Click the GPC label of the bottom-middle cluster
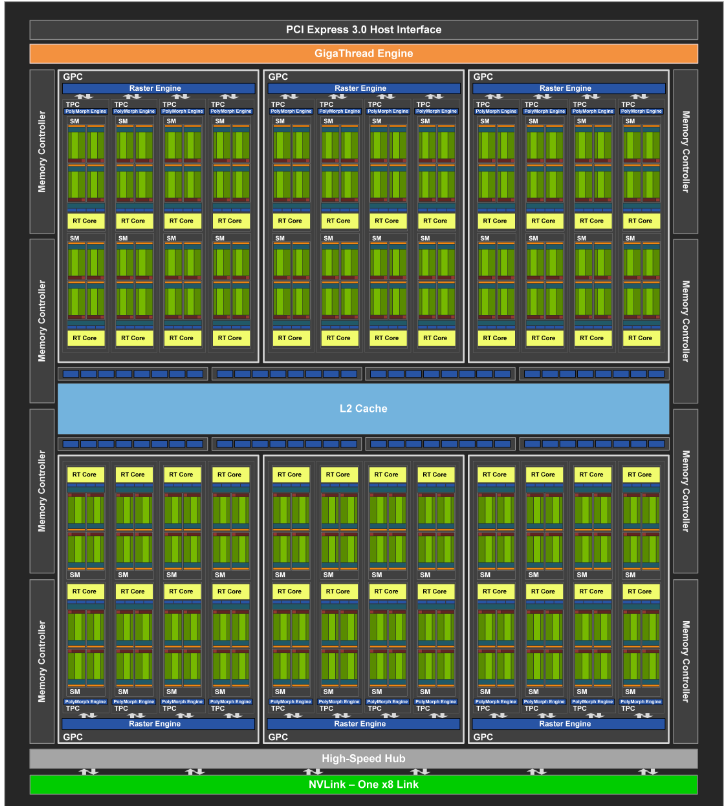726x806 pixels. [x=277, y=736]
